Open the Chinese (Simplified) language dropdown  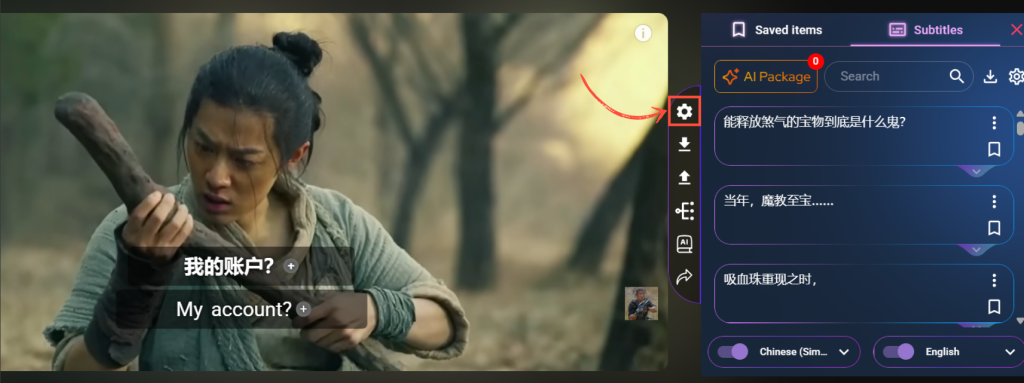click(x=843, y=352)
